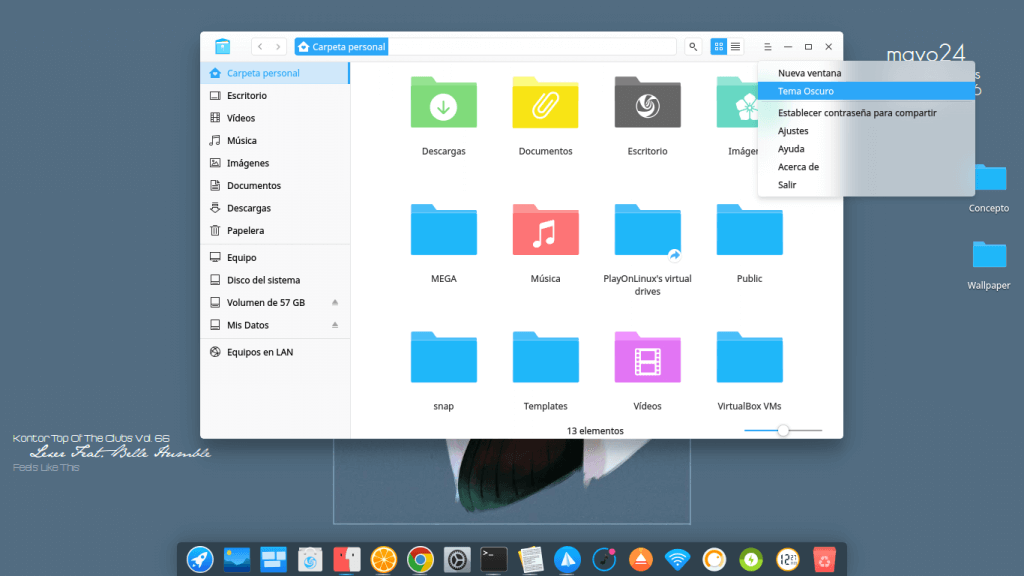Open the hamburger main menu
This screenshot has height=576, width=1024.
click(x=767, y=47)
